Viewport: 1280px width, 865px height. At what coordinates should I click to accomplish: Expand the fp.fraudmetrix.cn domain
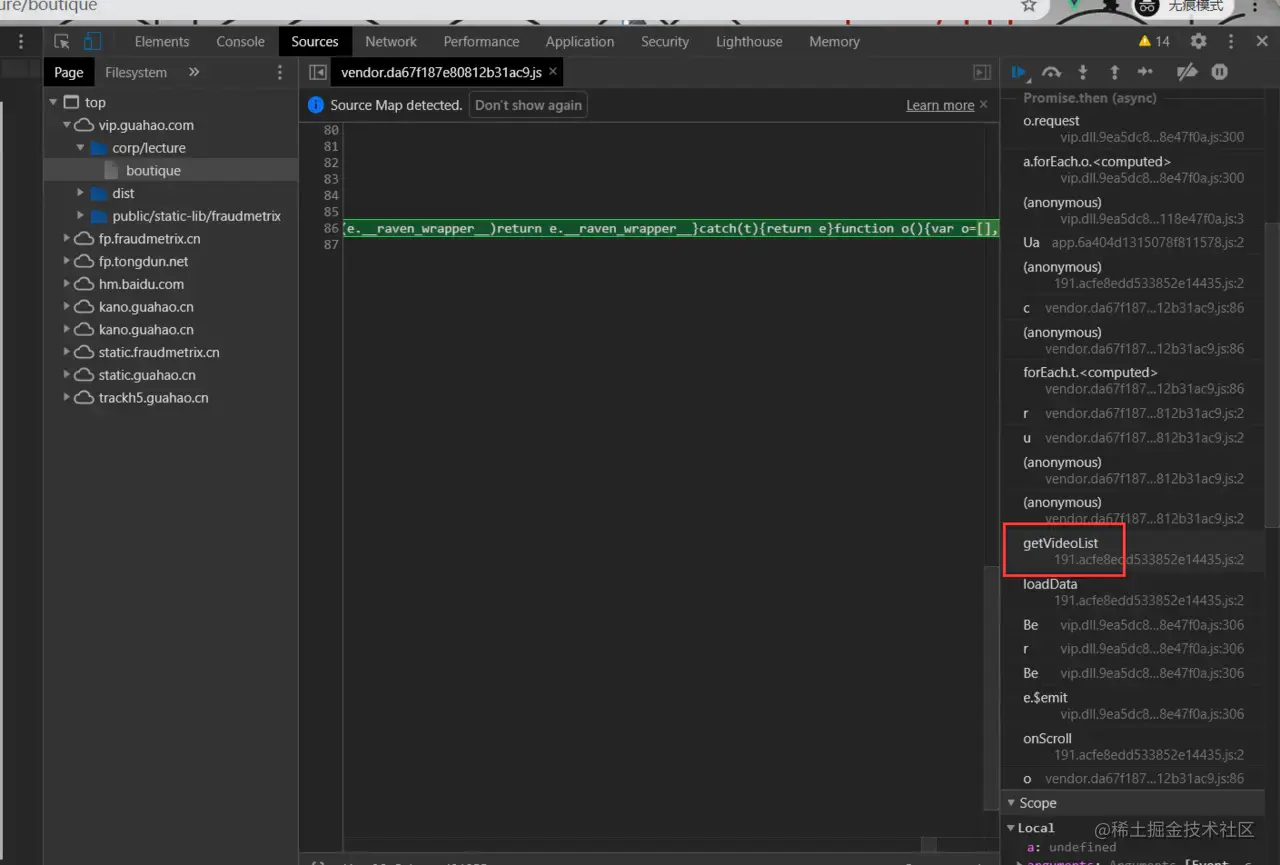pyautogui.click(x=67, y=239)
